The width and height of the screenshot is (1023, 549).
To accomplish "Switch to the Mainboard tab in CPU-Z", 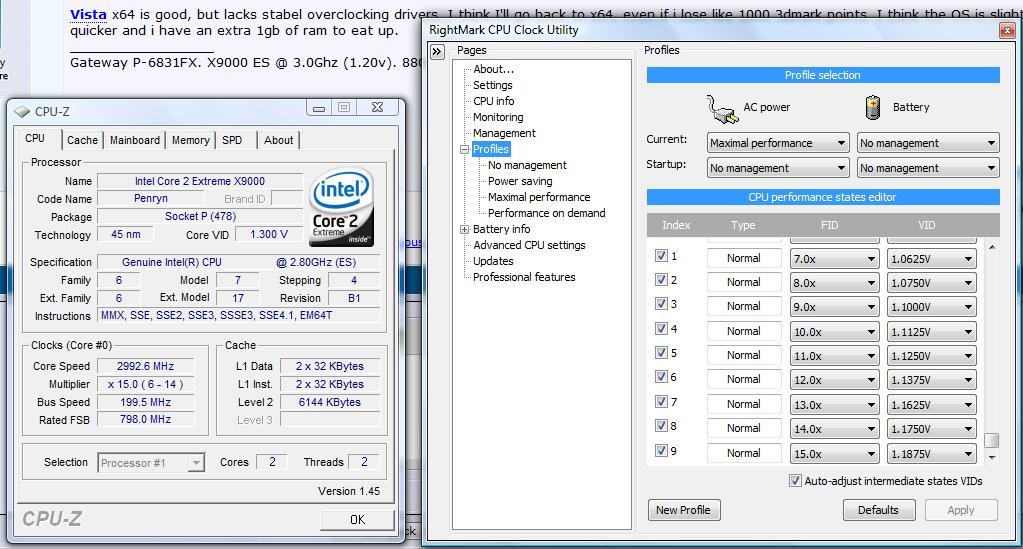I will pyautogui.click(x=134, y=140).
